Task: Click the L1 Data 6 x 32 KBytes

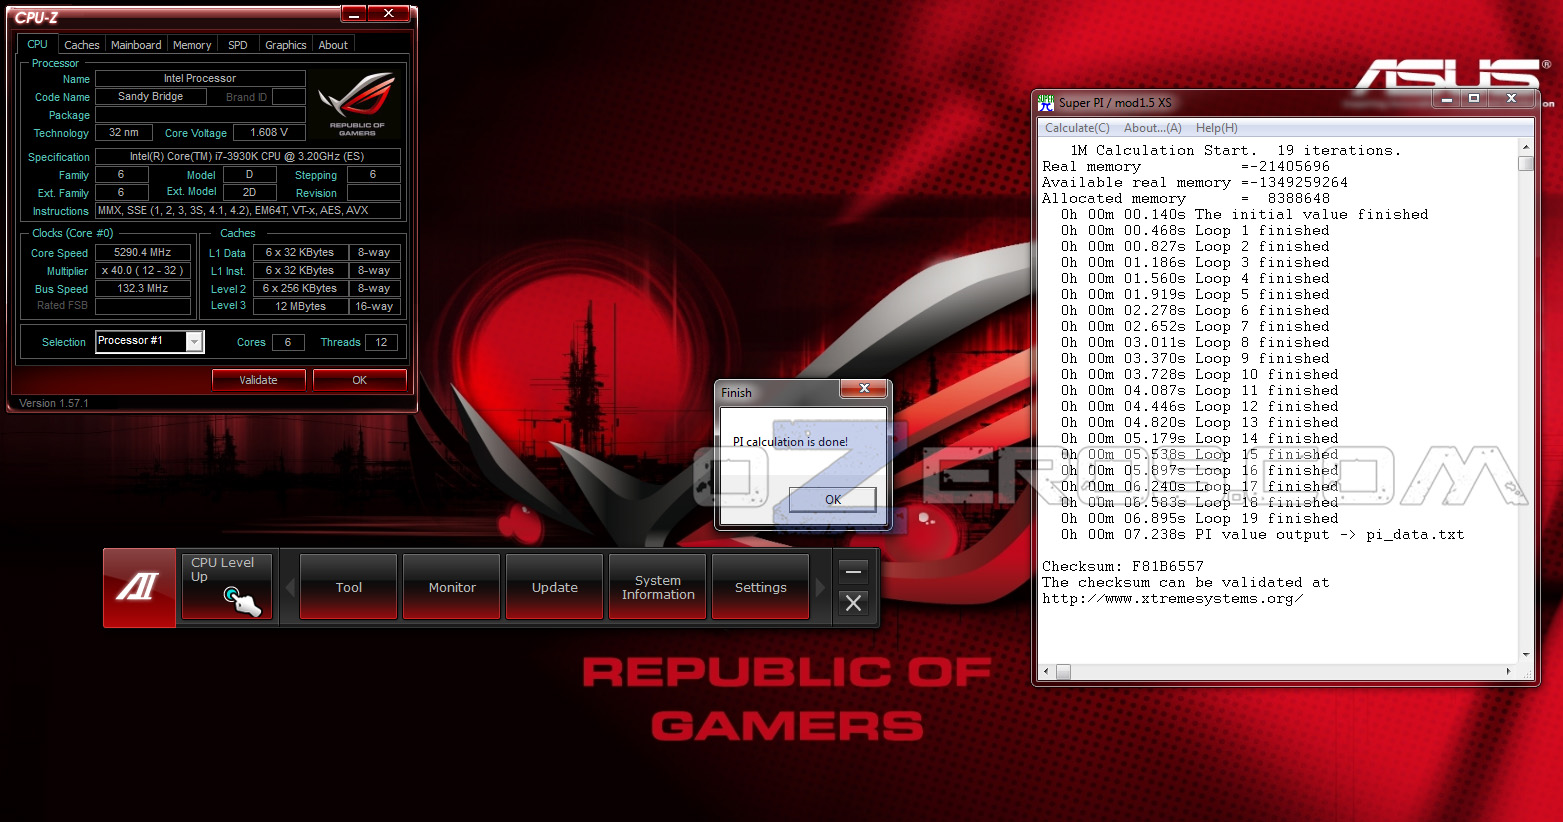Action: (301, 253)
